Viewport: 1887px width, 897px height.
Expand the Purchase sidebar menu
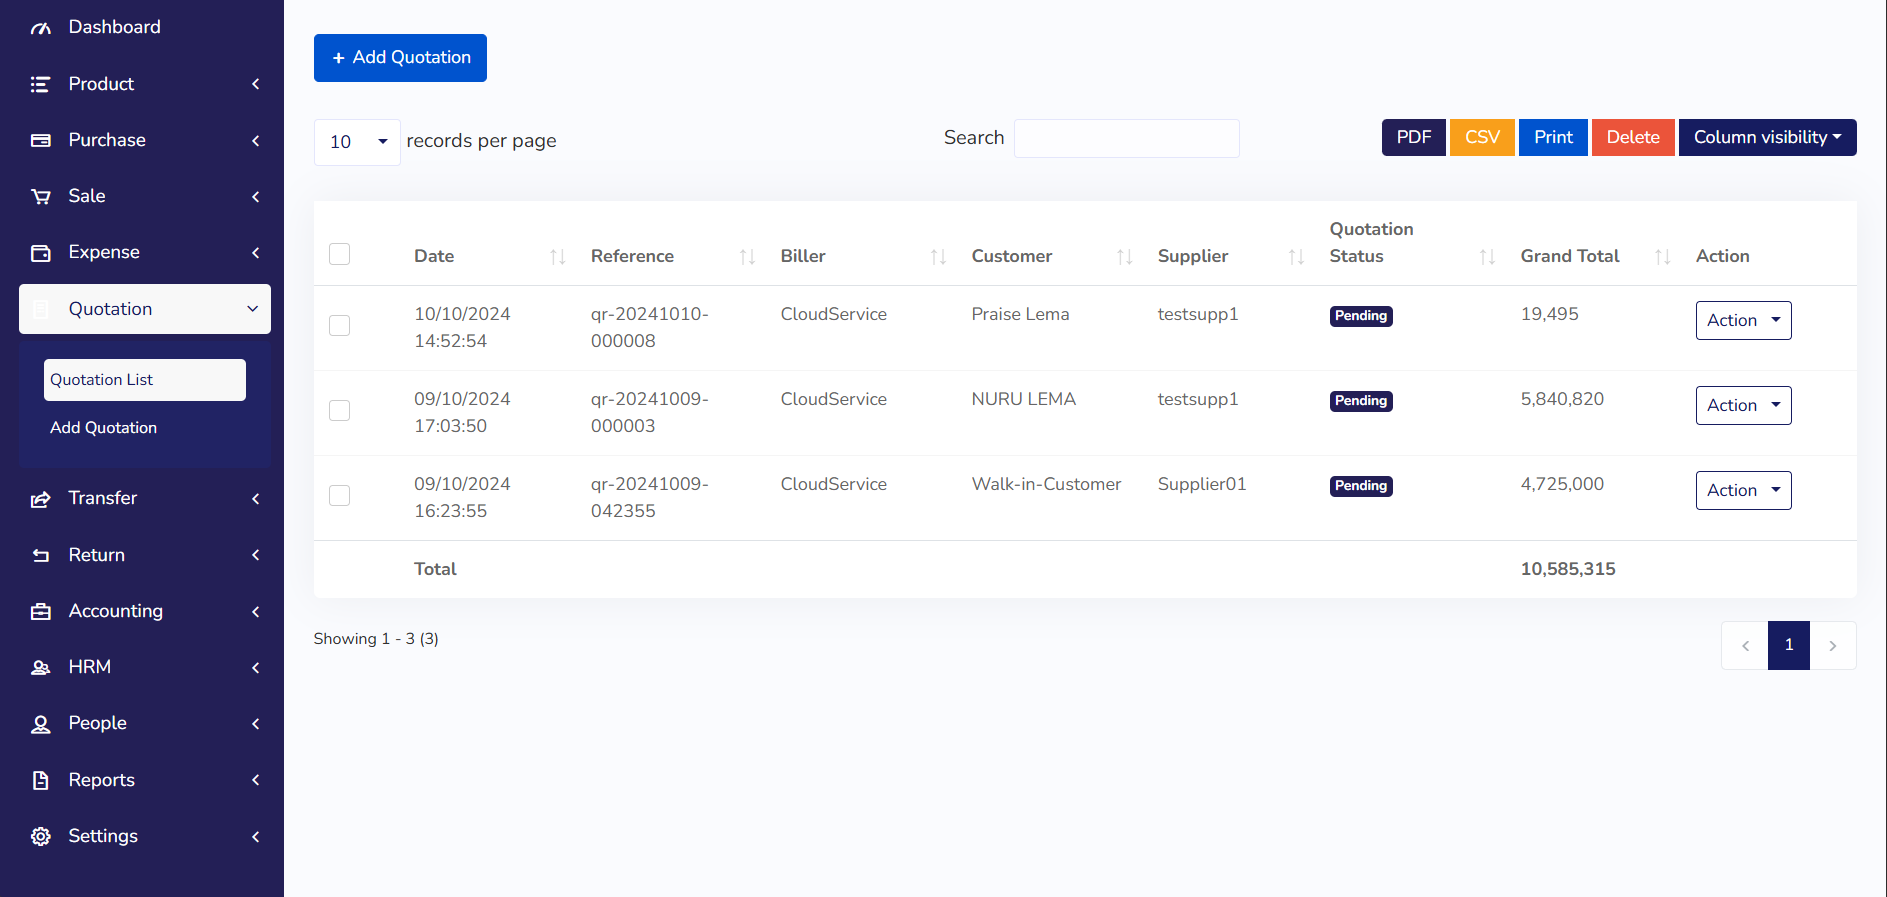[144, 141]
